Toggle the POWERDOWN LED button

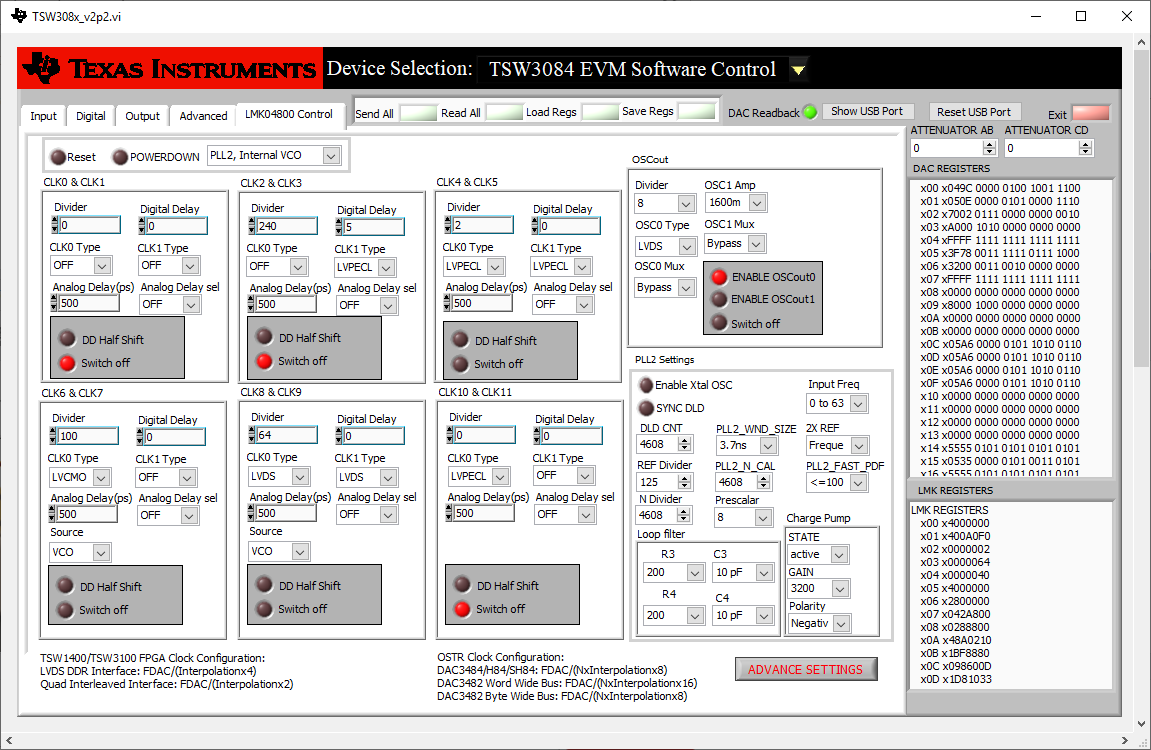120,156
